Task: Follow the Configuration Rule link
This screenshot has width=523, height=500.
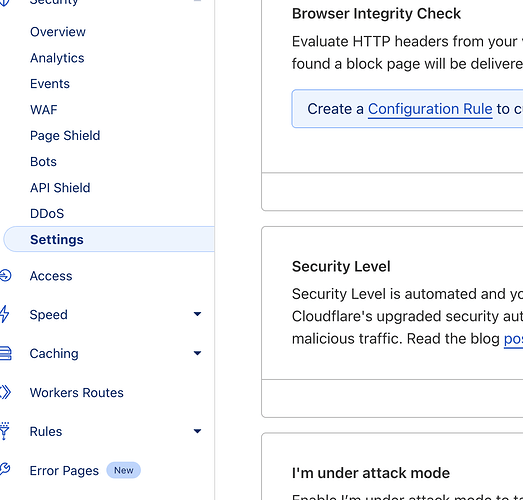Action: click(430, 109)
